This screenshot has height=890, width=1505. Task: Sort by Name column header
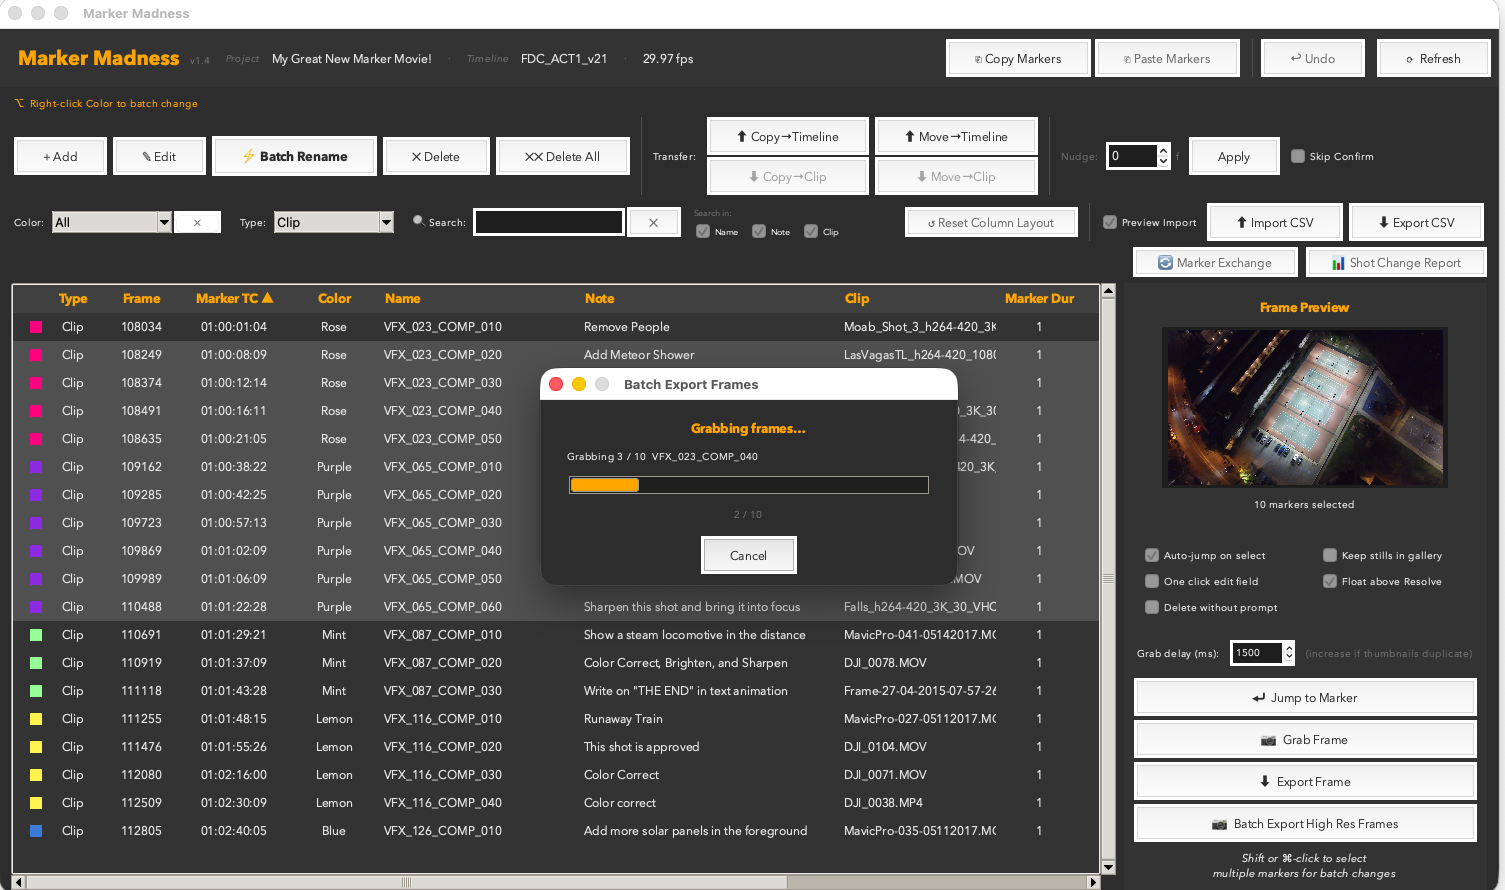pos(402,298)
